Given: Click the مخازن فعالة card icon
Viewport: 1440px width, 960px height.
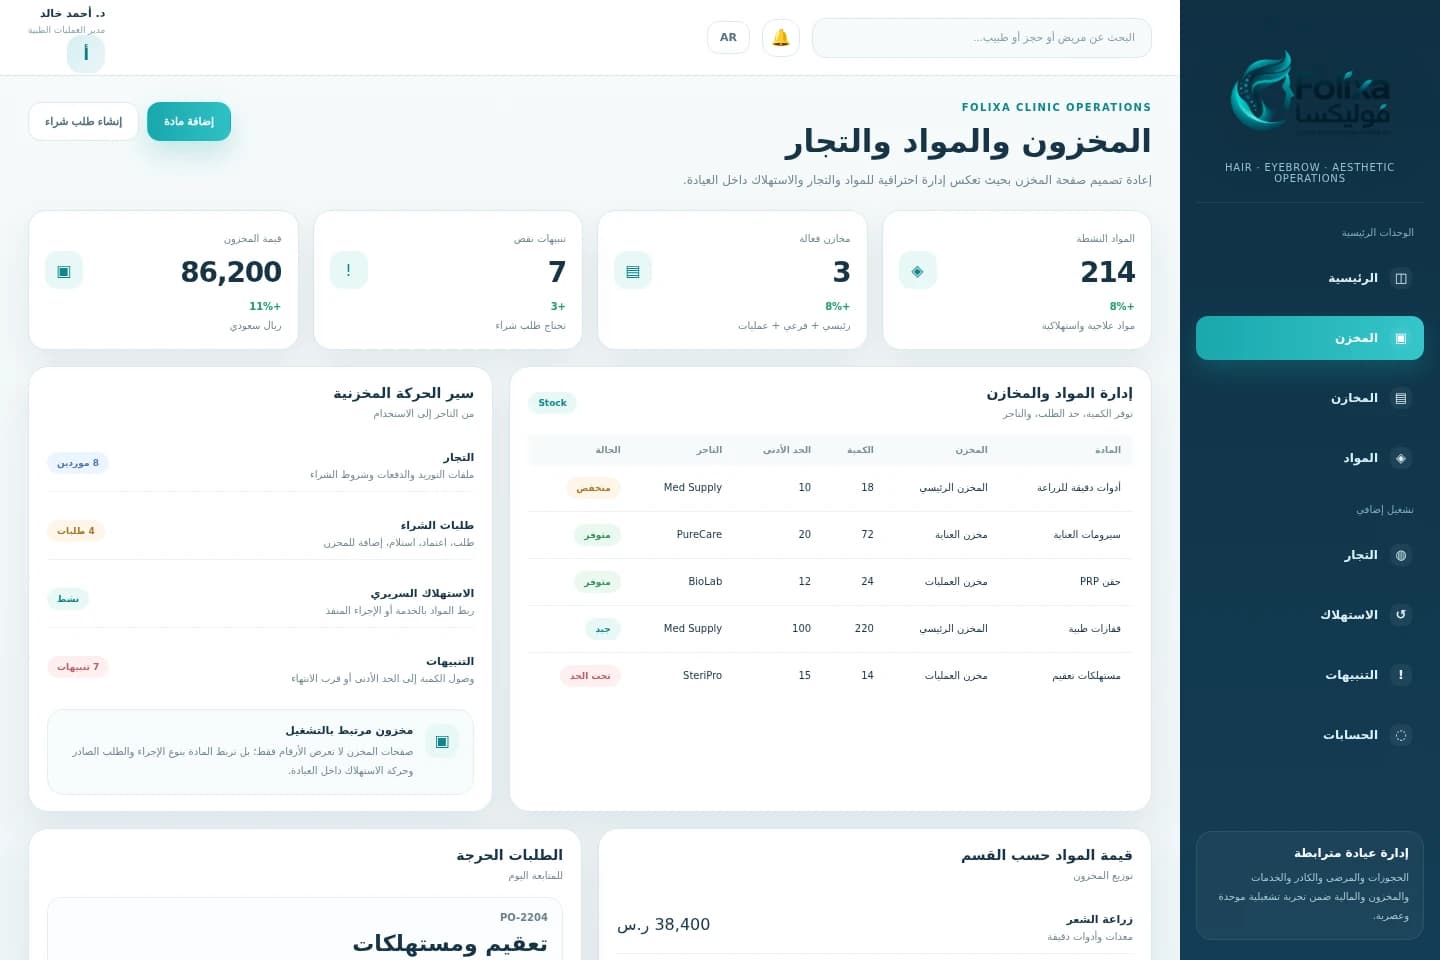Looking at the screenshot, I should point(633,270).
